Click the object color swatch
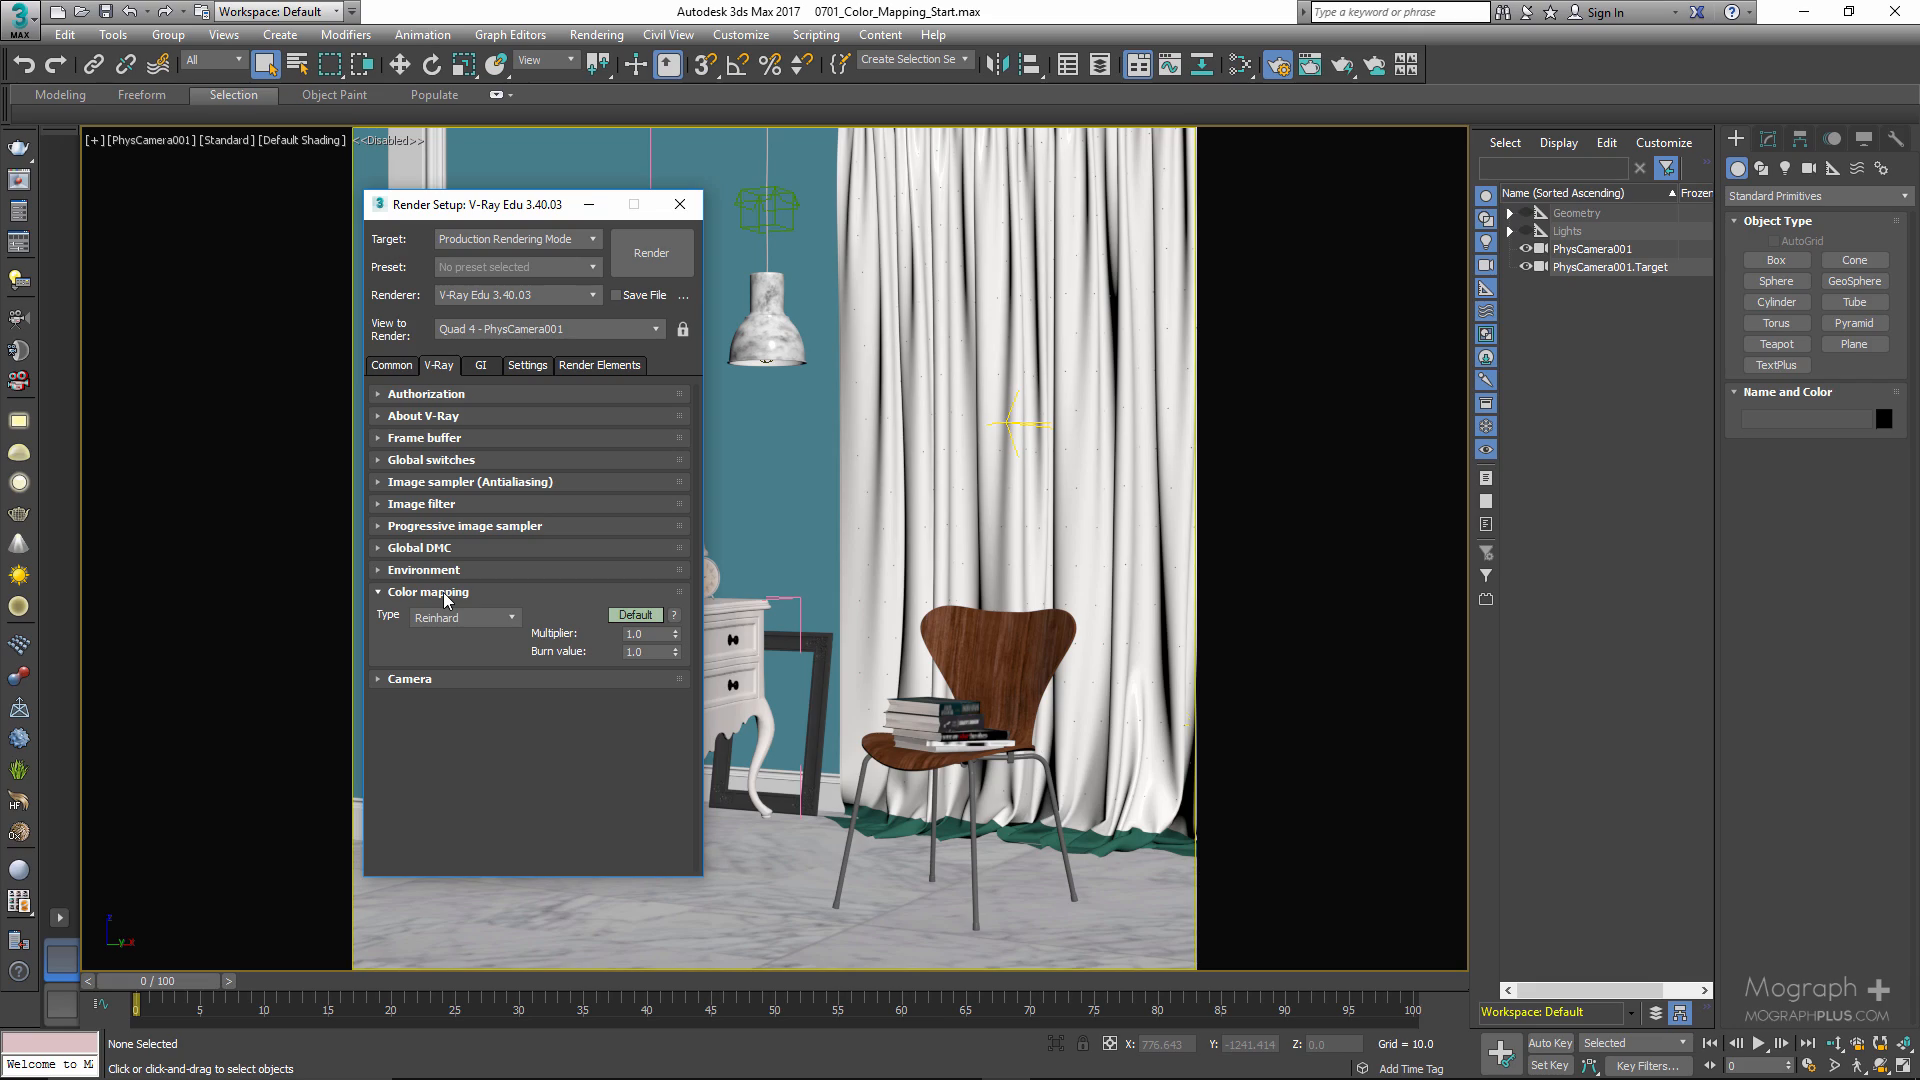 tap(1884, 419)
